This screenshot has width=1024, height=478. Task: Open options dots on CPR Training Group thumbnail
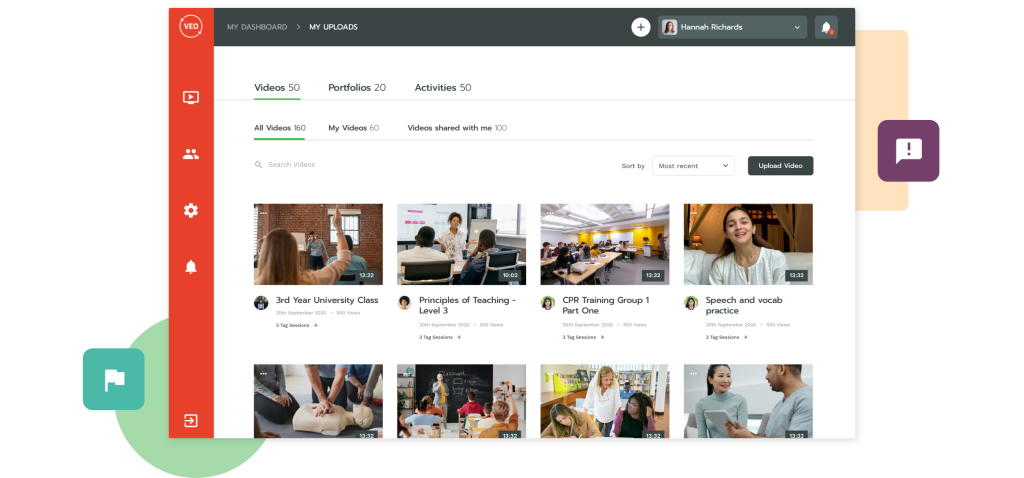[550, 213]
